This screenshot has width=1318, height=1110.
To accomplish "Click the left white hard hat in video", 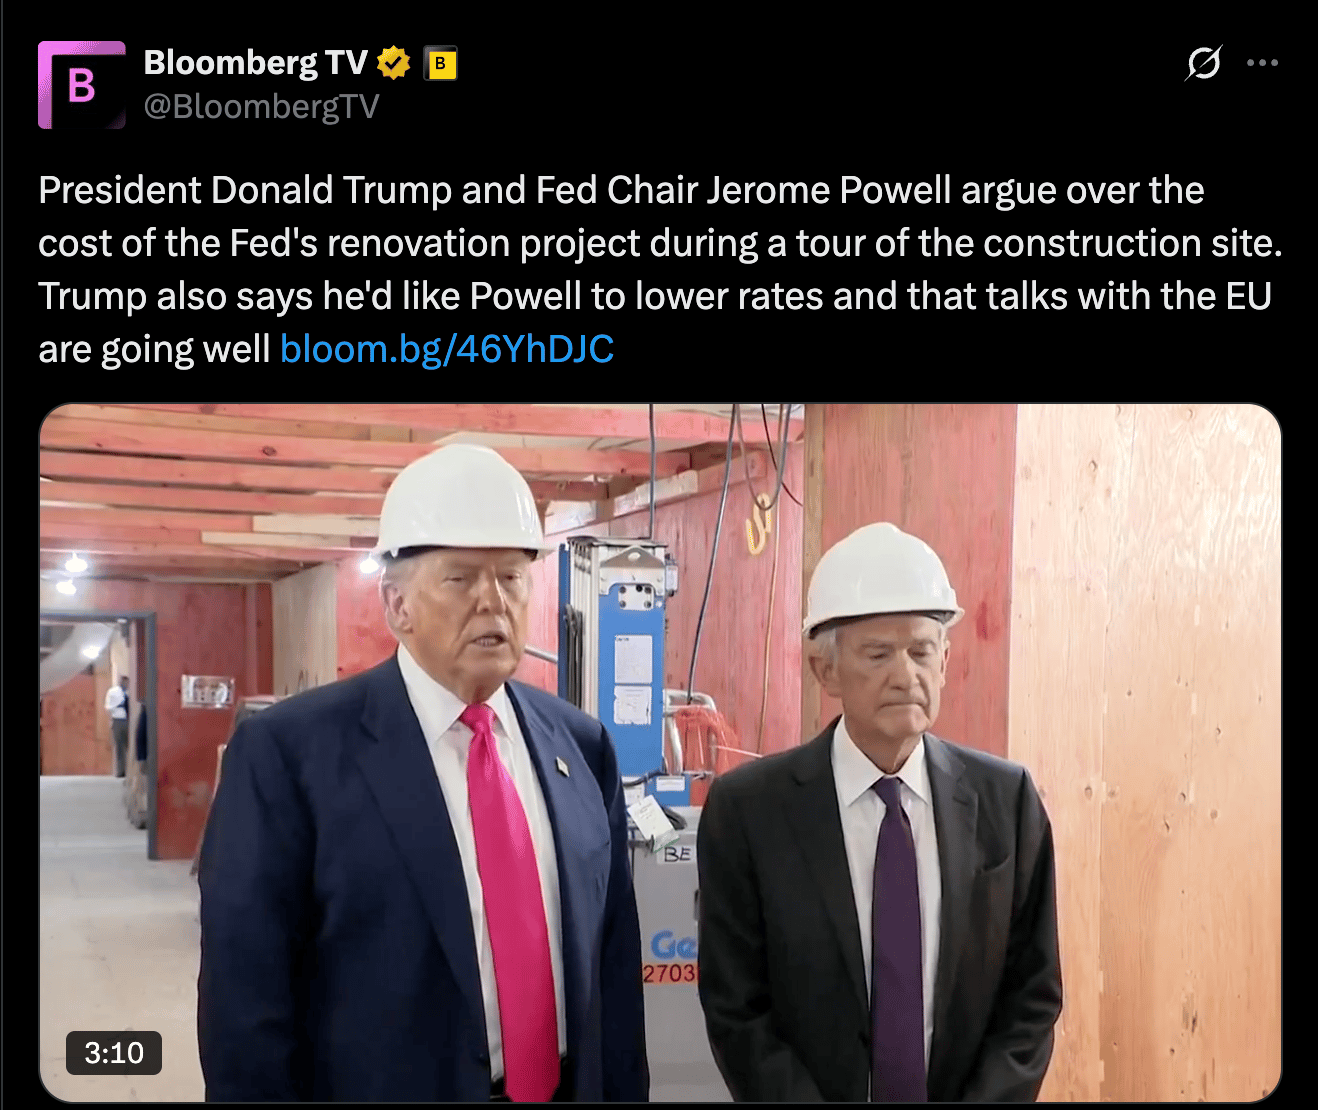I will pos(460,502).
